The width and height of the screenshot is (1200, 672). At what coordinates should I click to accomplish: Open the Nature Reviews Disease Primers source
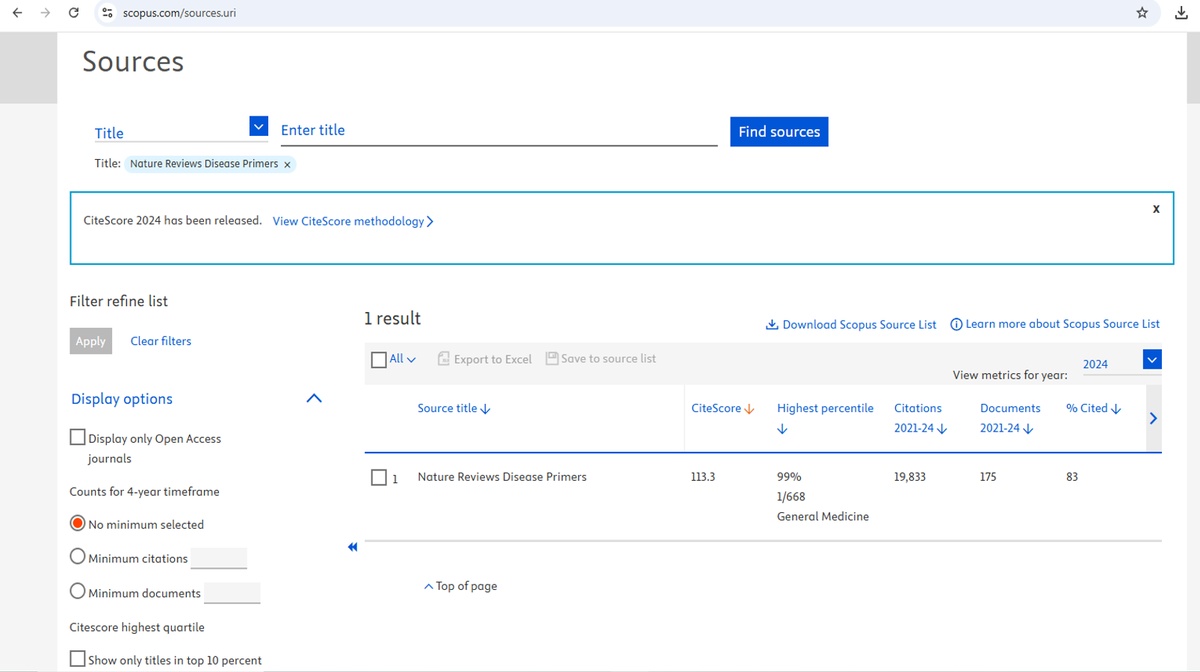pyautogui.click(x=502, y=477)
